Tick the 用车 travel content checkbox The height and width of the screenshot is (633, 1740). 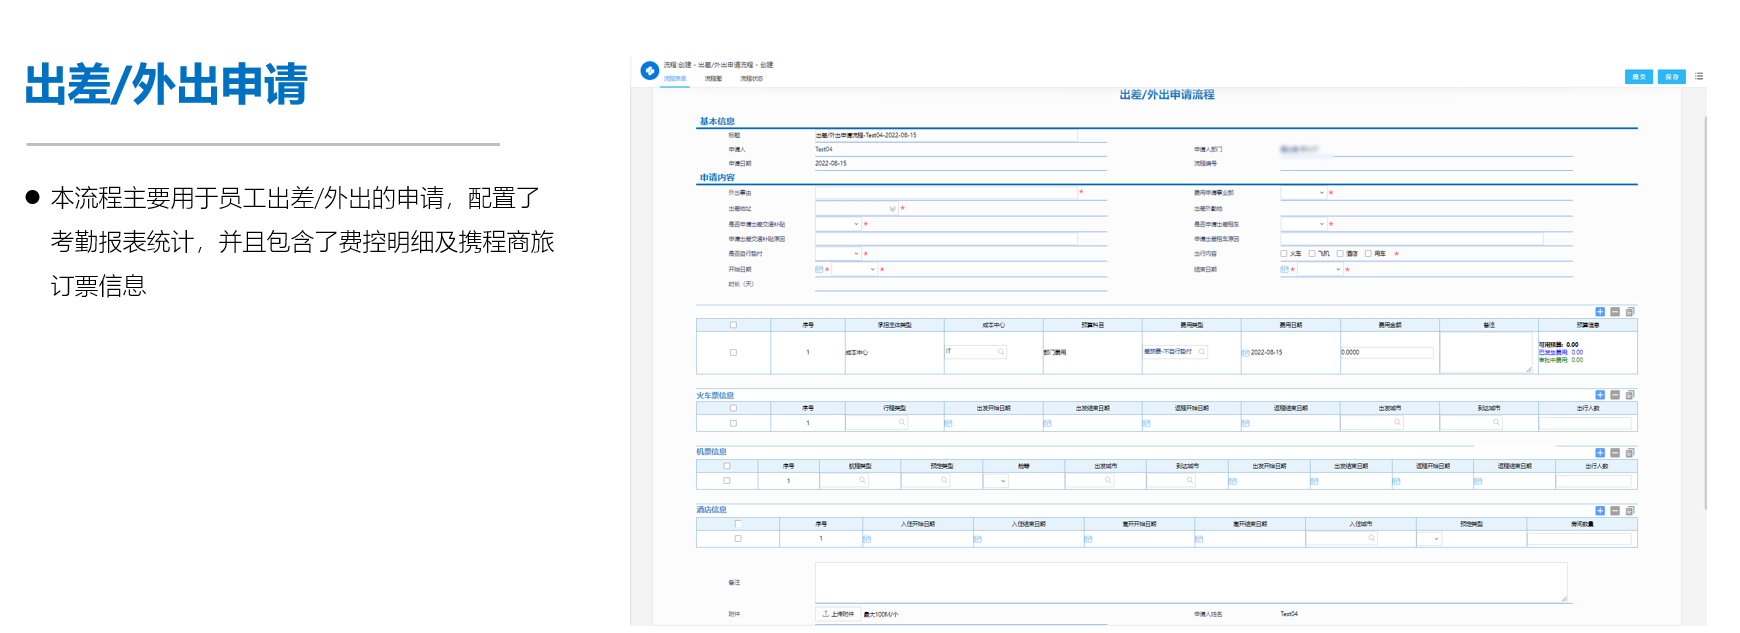[1368, 254]
